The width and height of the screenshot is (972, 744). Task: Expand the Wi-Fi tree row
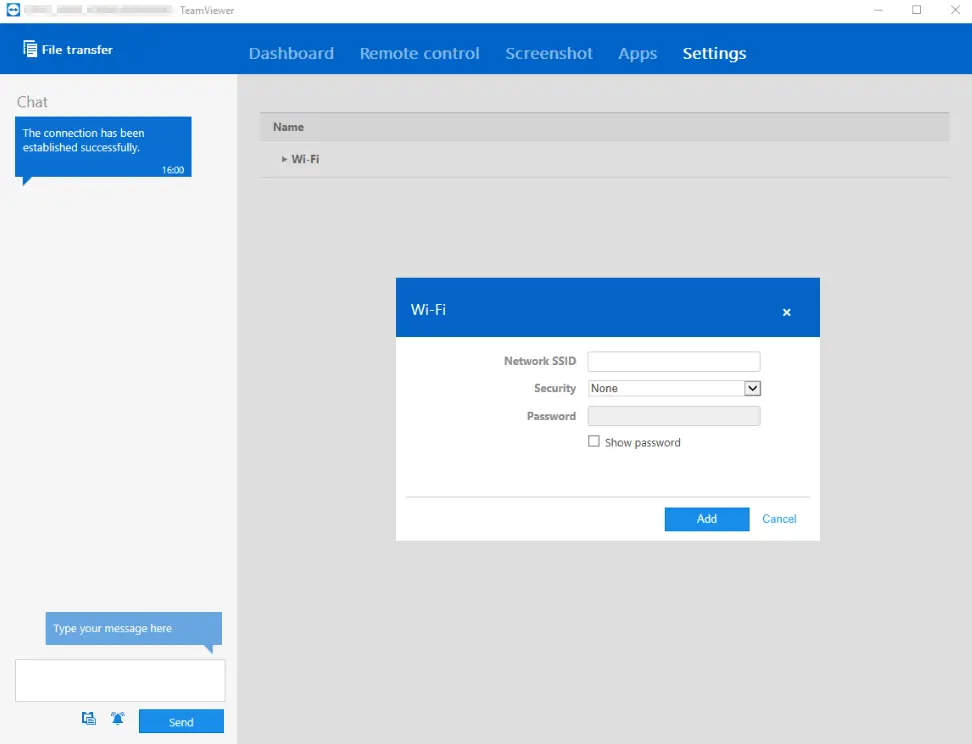pyautogui.click(x=285, y=159)
